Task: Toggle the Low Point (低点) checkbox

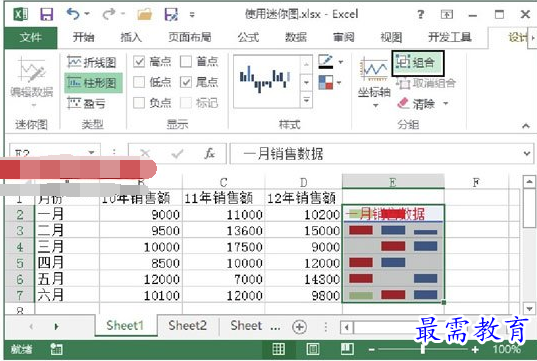Action: pos(139,82)
